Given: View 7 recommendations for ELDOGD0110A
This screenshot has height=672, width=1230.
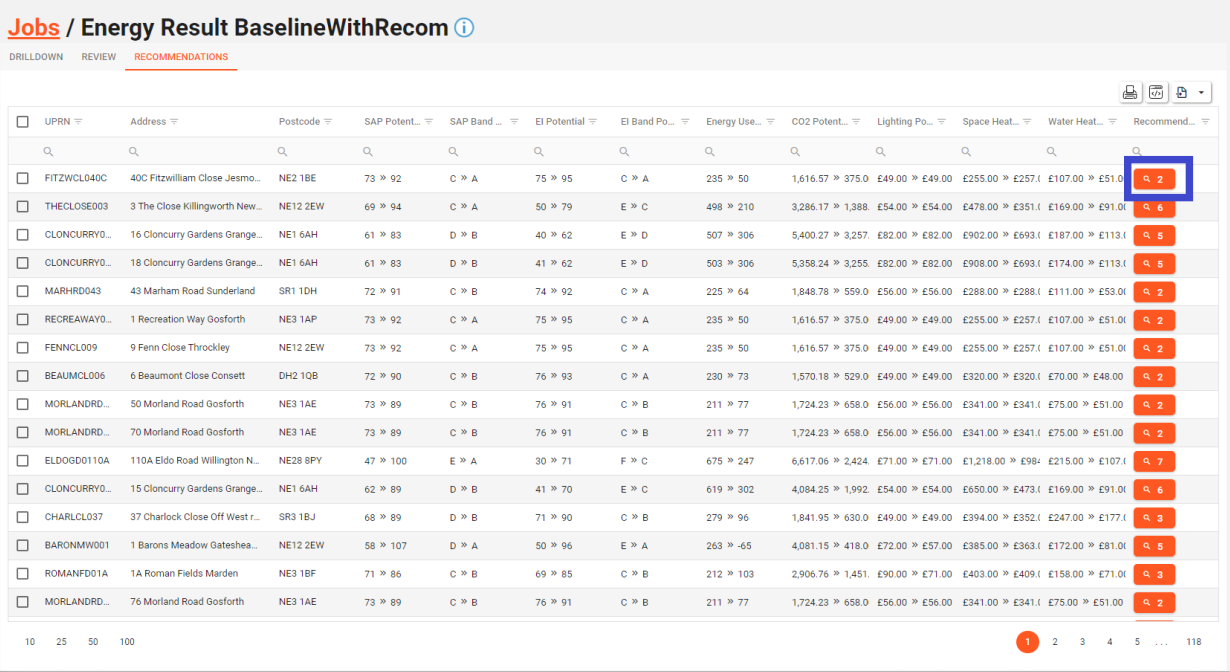Looking at the screenshot, I should [1153, 461].
